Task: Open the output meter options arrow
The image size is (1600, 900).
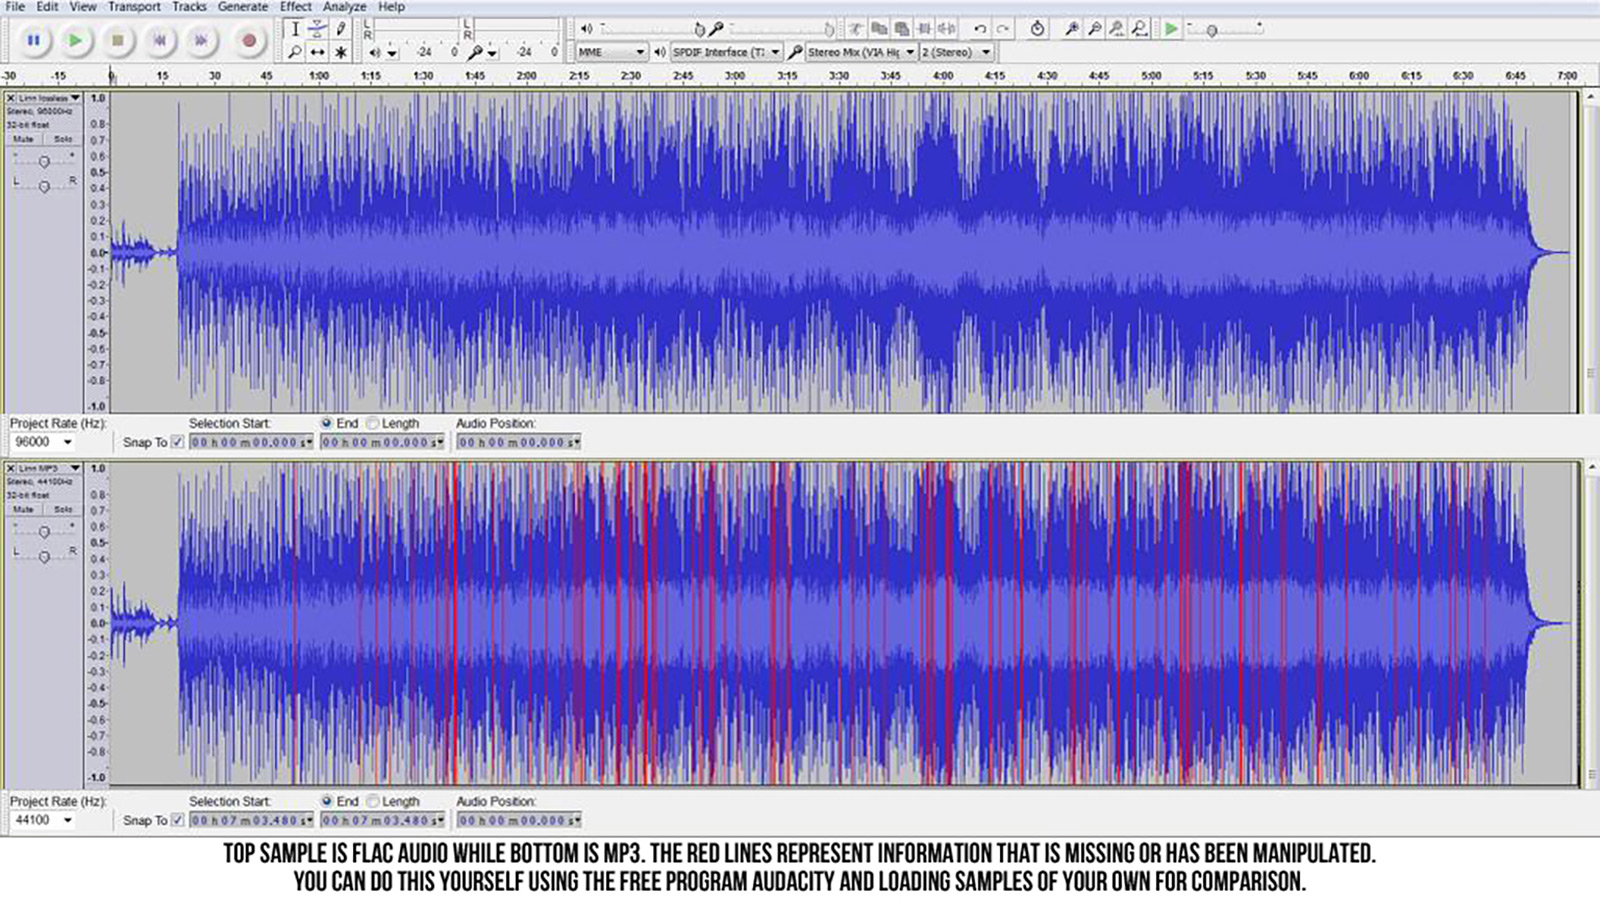Action: (392, 54)
